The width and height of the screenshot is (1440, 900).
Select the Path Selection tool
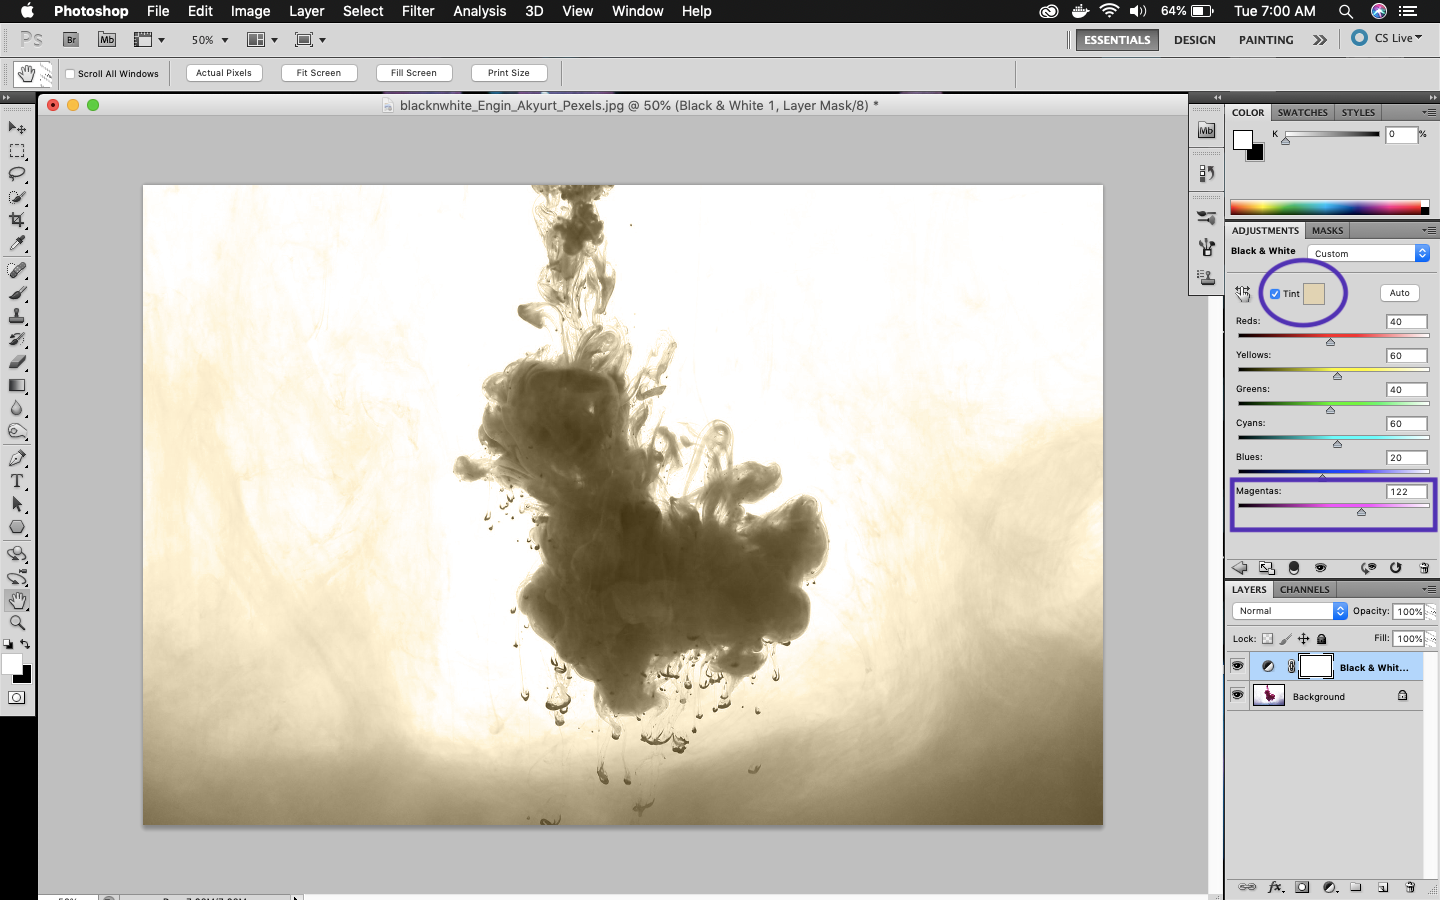(x=17, y=504)
